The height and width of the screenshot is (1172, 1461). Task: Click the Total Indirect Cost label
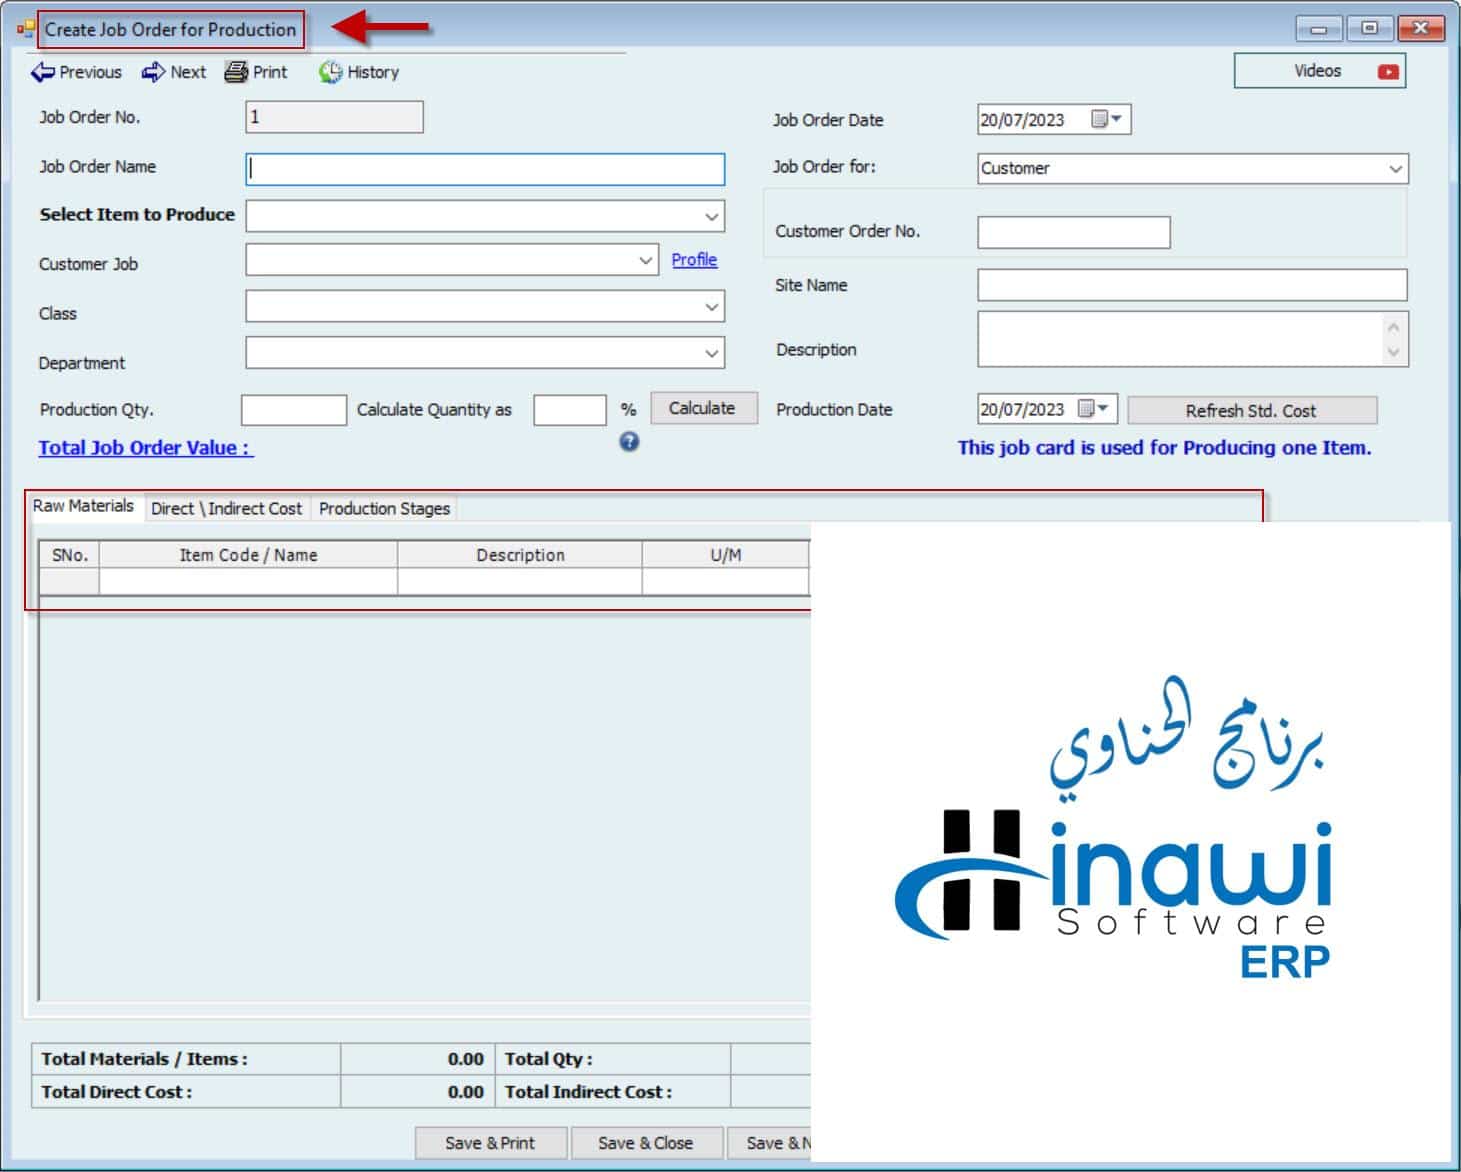pos(588,1092)
